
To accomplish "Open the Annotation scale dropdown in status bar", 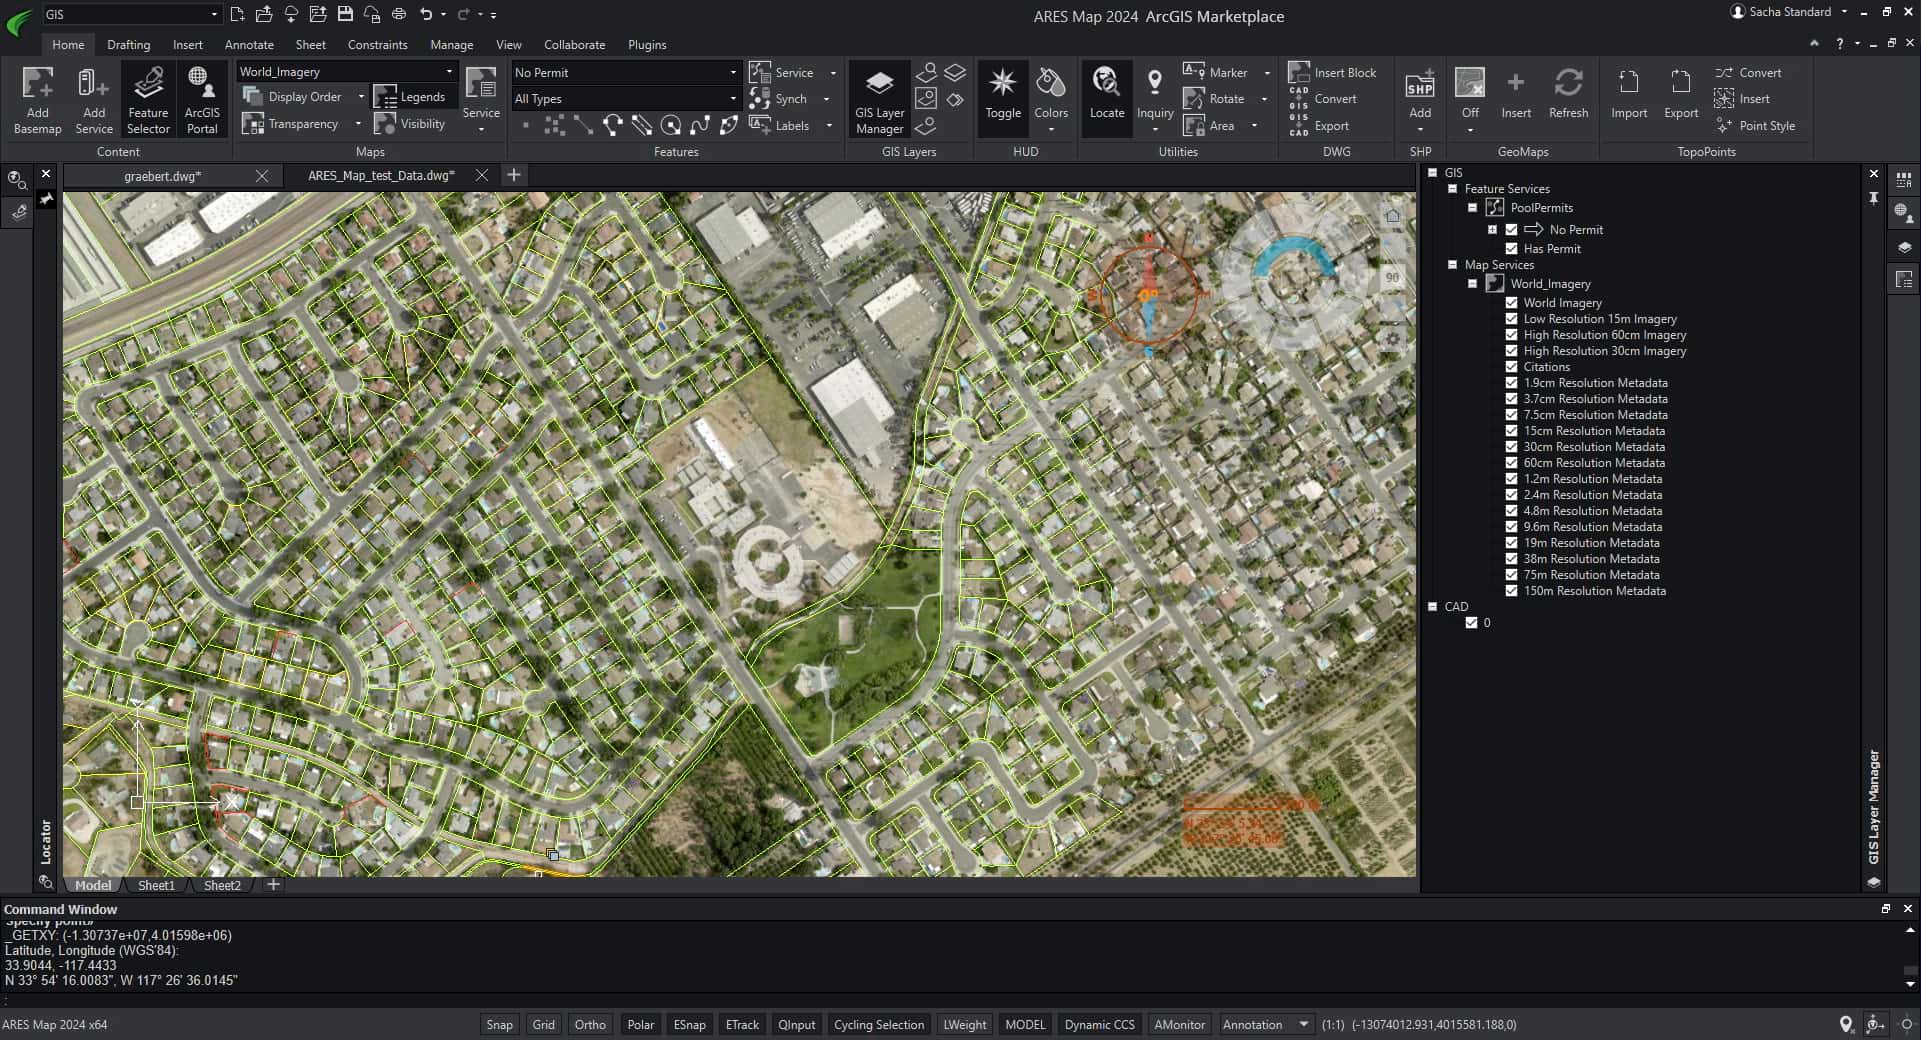I will (x=1265, y=1025).
